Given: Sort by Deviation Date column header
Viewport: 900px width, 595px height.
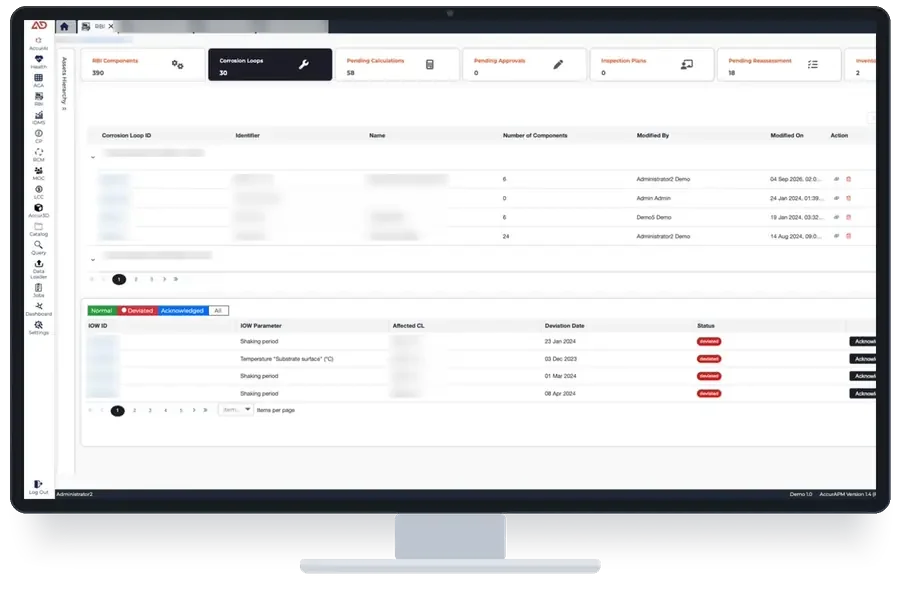Looking at the screenshot, I should pyautogui.click(x=564, y=325).
